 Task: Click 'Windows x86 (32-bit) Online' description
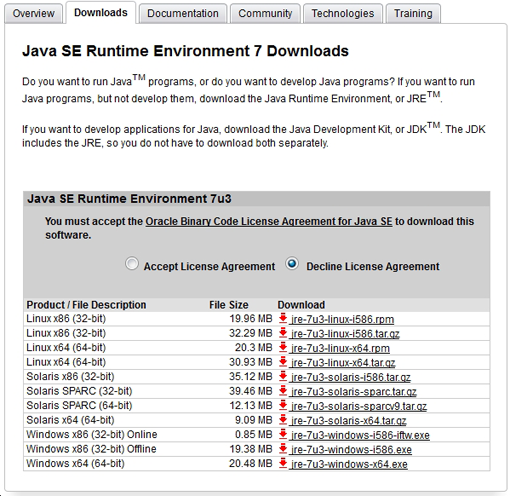pyautogui.click(x=92, y=434)
